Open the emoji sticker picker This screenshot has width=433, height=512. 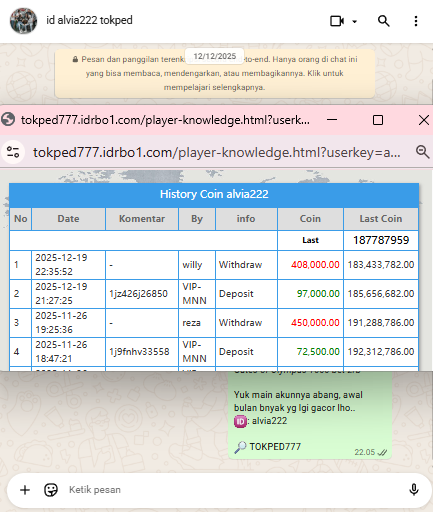[51, 490]
